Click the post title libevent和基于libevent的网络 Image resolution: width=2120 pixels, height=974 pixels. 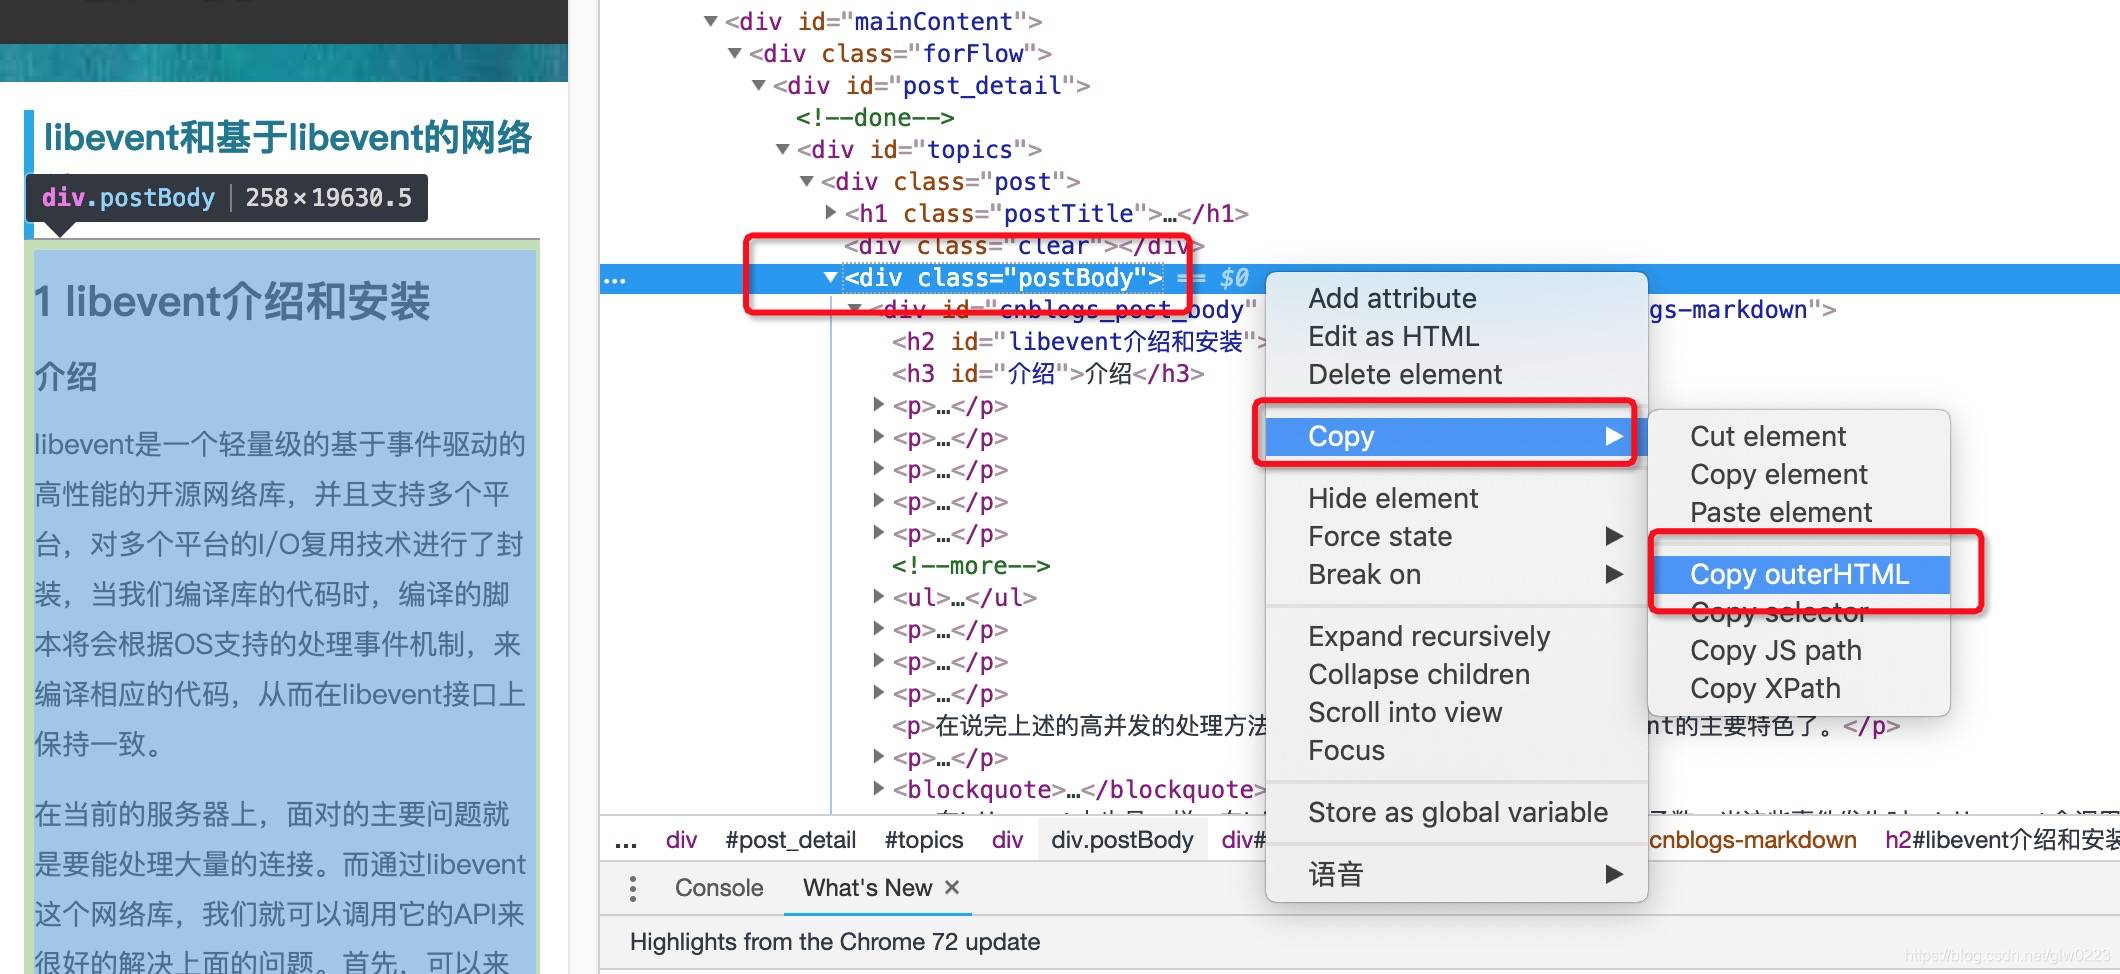click(288, 137)
